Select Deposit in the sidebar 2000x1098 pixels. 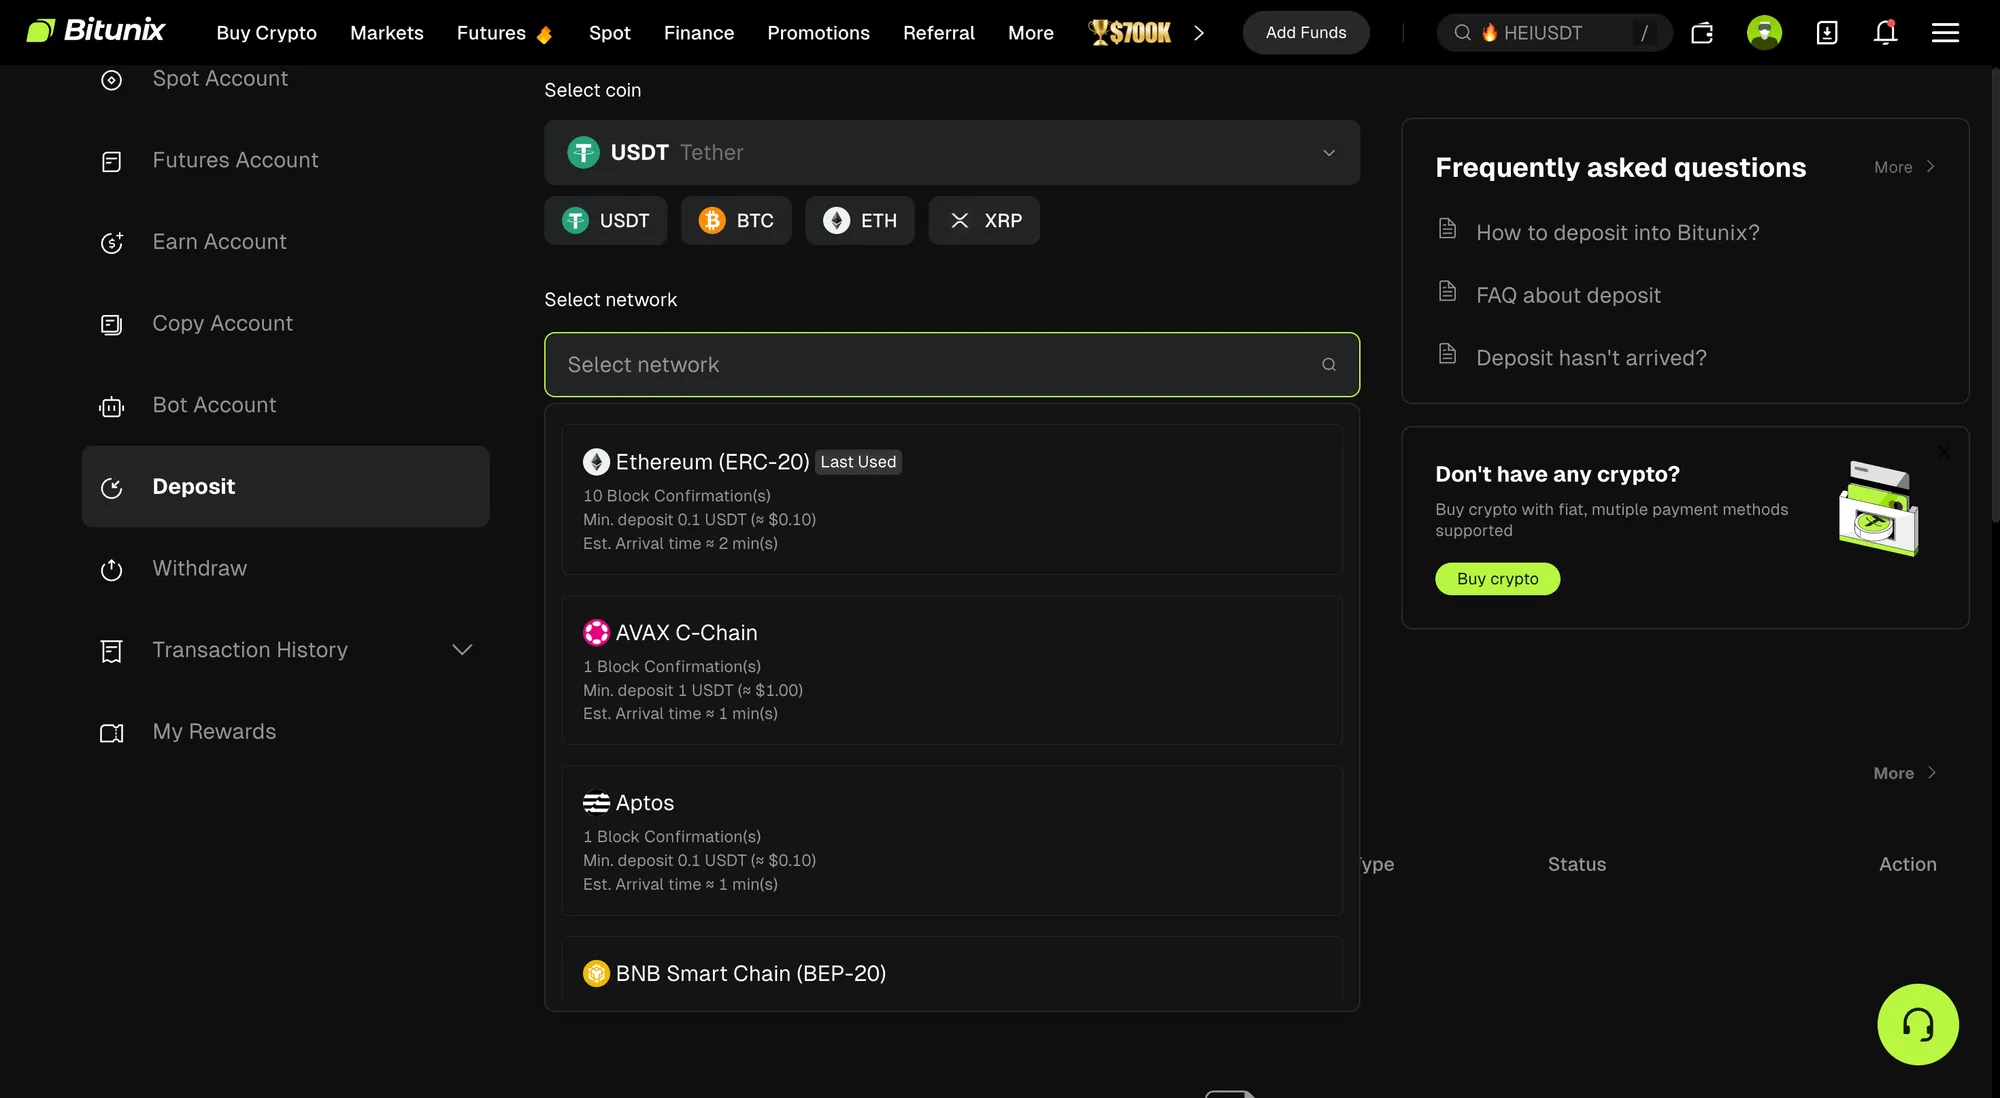click(285, 487)
